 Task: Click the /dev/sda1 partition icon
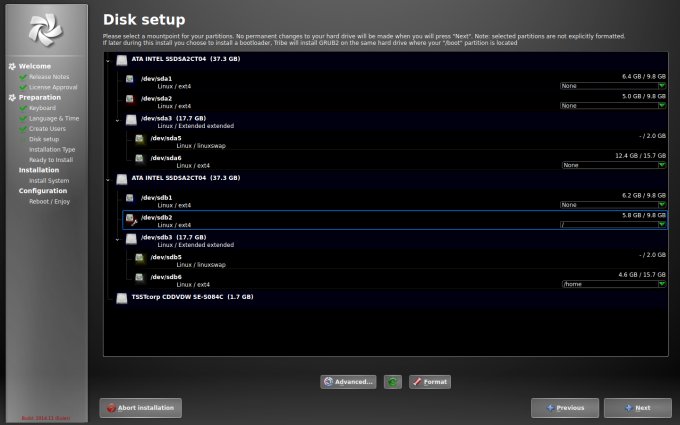130,79
